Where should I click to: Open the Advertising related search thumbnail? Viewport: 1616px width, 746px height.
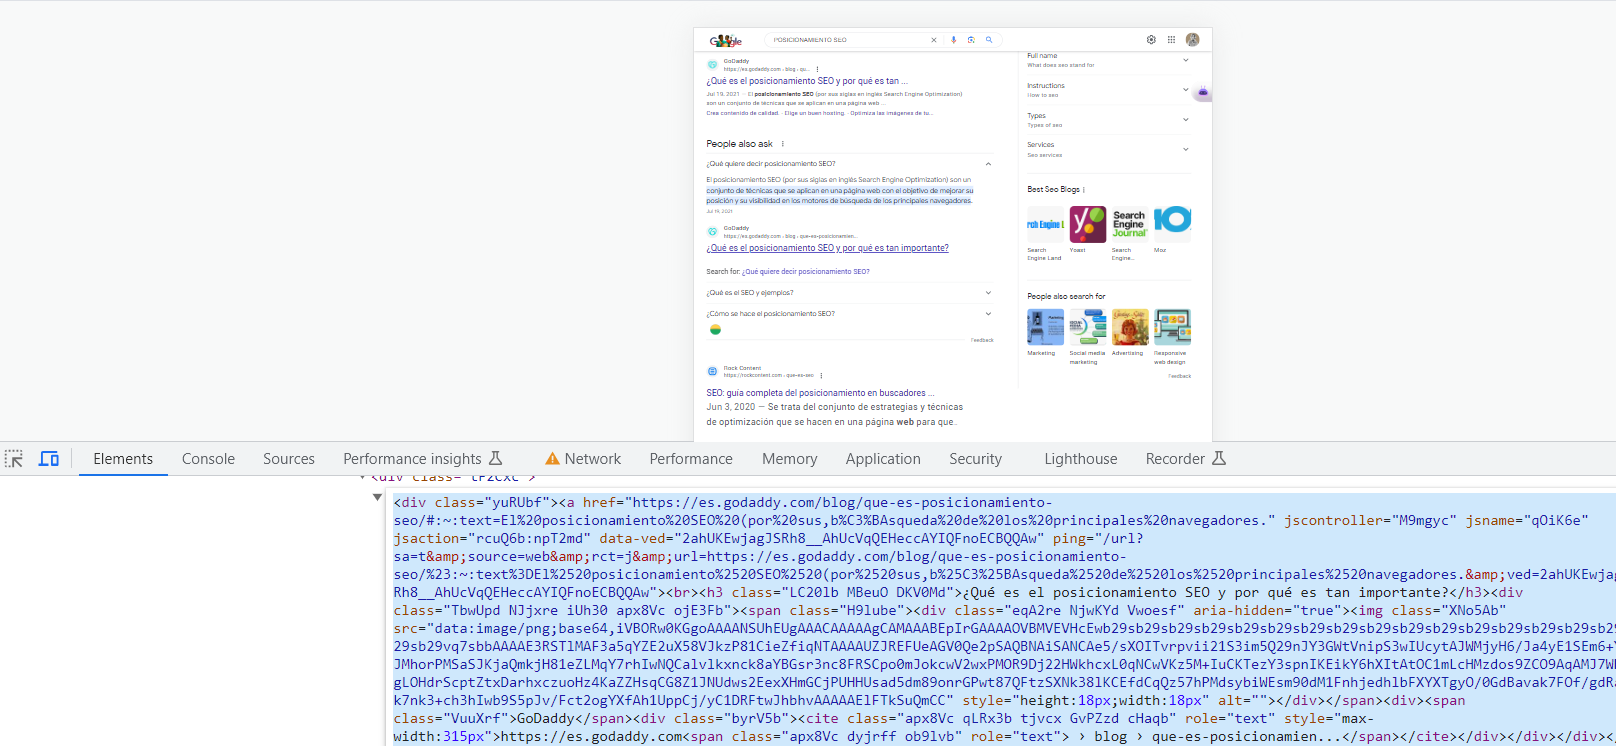click(1130, 327)
